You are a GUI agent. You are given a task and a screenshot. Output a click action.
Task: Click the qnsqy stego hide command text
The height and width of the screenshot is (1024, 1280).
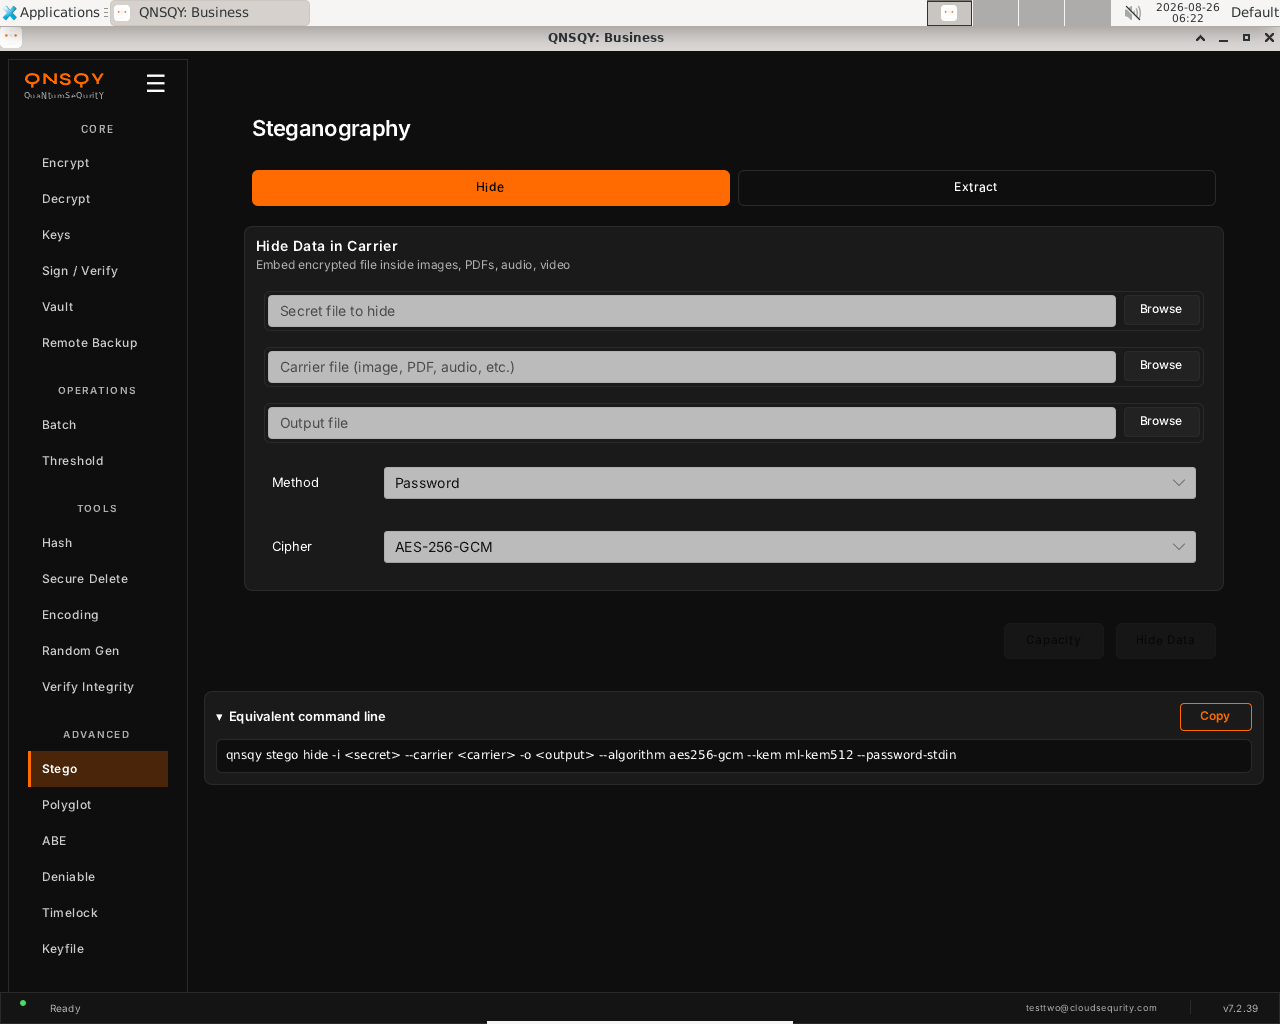[x=591, y=755]
